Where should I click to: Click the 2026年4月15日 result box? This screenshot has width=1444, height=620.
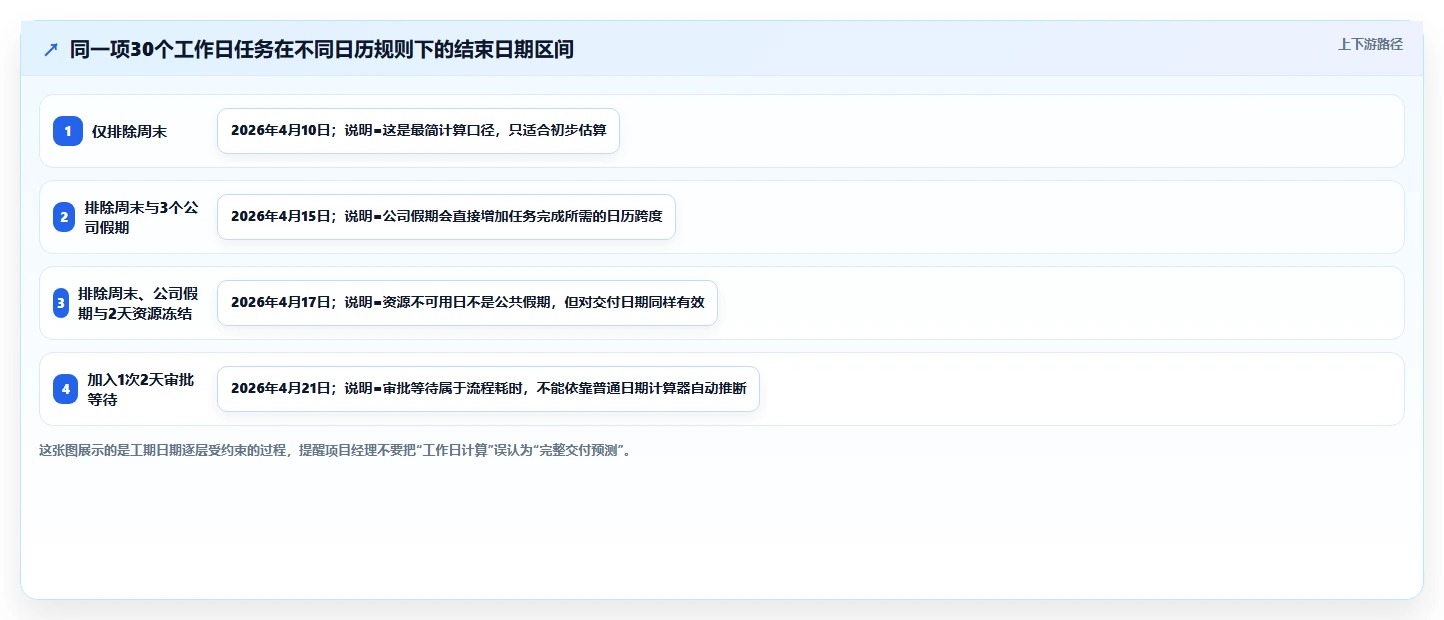[x=446, y=217]
